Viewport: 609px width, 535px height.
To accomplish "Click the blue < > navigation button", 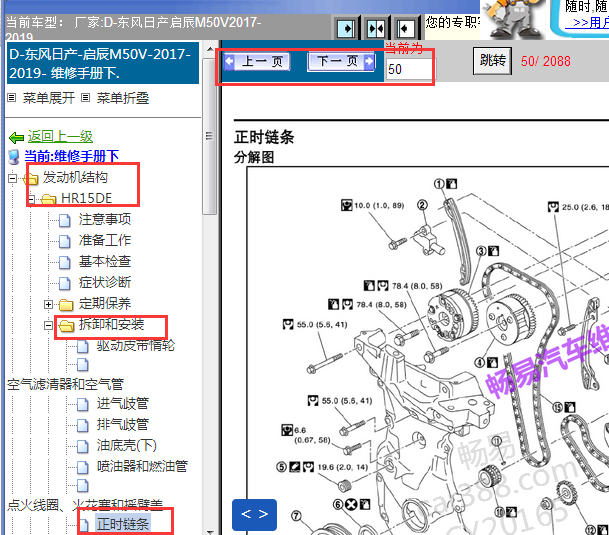I will [254, 514].
